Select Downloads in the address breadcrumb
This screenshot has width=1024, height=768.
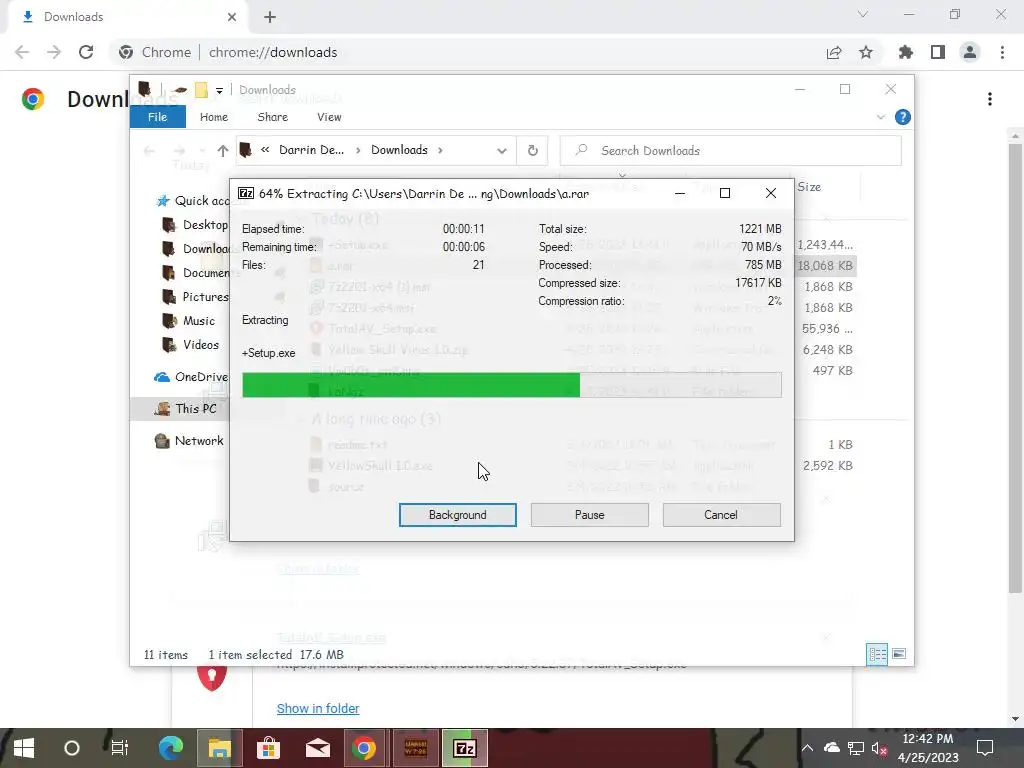click(x=399, y=150)
